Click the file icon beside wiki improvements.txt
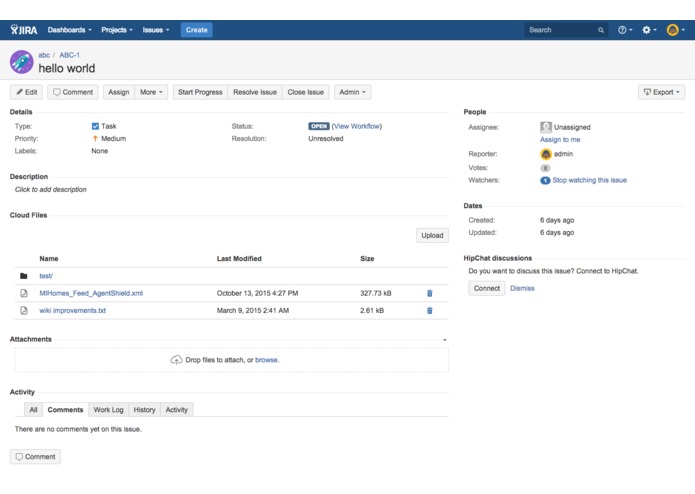This screenshot has width=695, height=494. point(23,311)
